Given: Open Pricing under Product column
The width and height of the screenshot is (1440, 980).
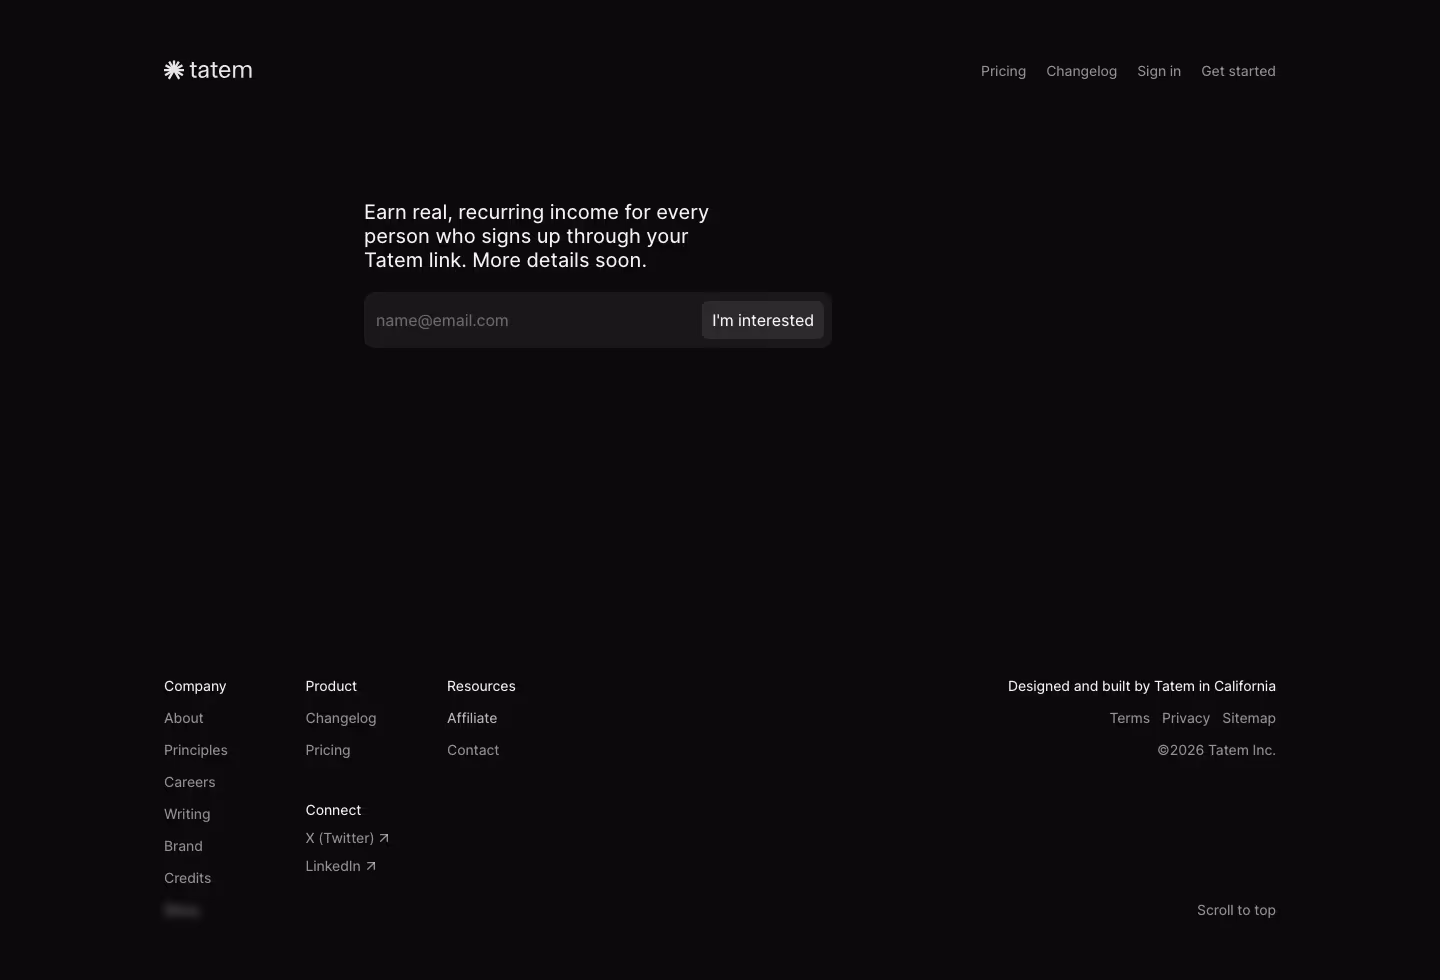Looking at the screenshot, I should point(328,750).
